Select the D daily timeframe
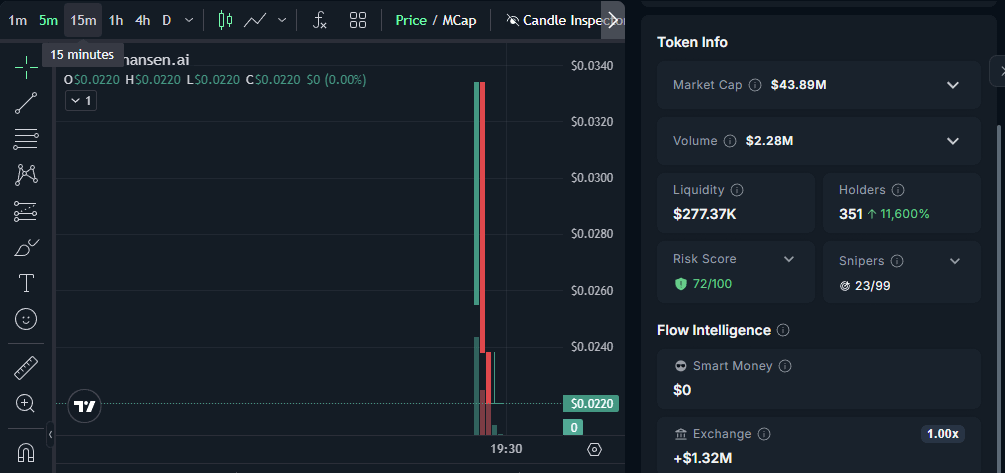This screenshot has width=1005, height=473. [167, 21]
